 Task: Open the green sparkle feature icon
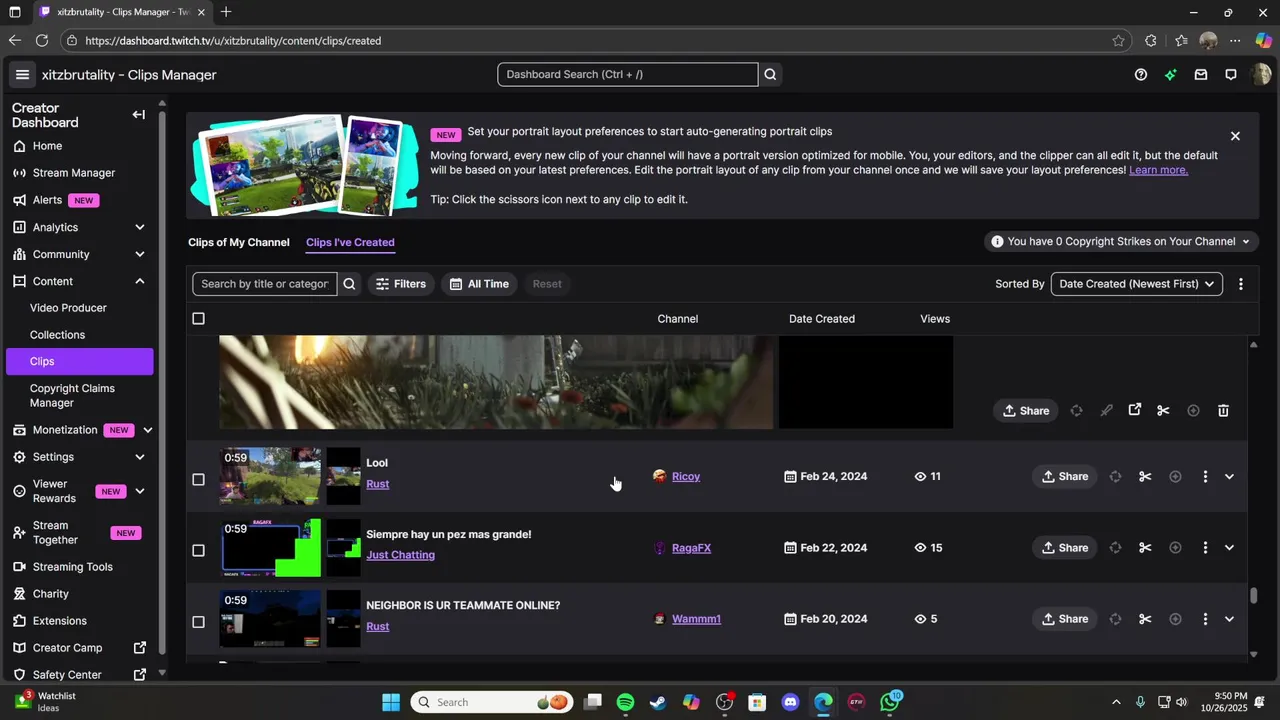1171,74
